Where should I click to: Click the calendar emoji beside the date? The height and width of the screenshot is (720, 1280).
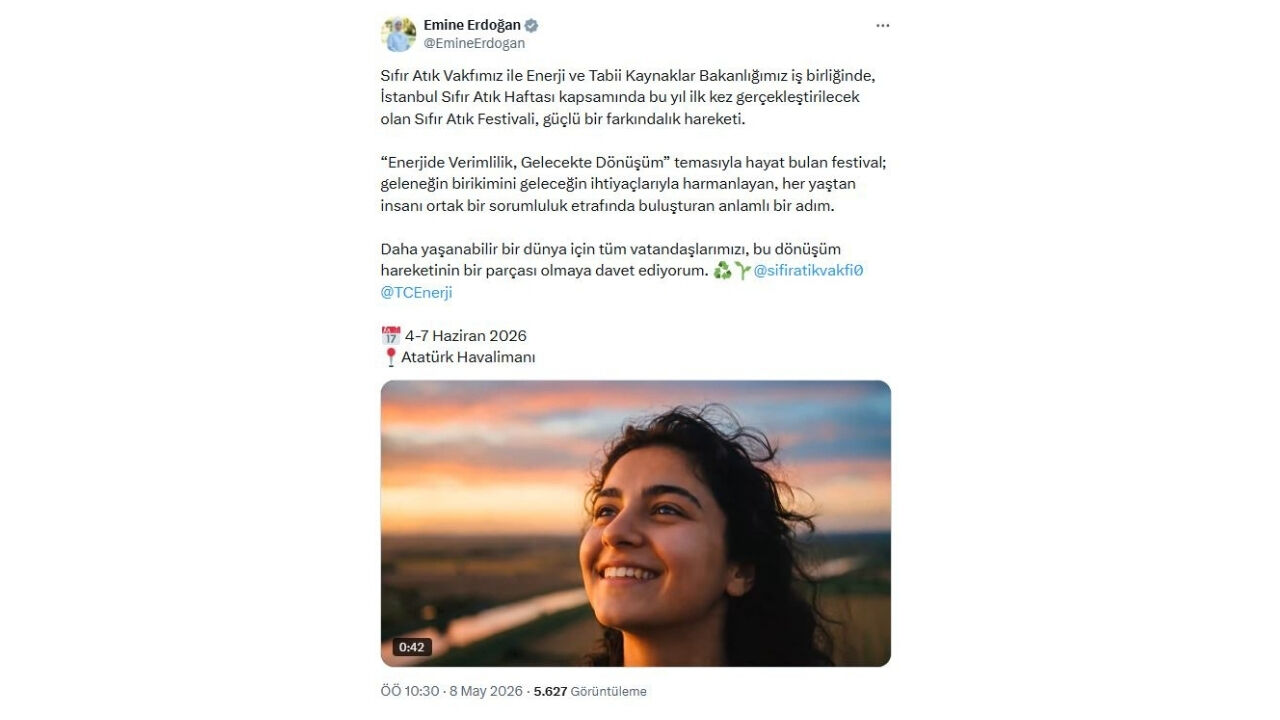(x=391, y=336)
